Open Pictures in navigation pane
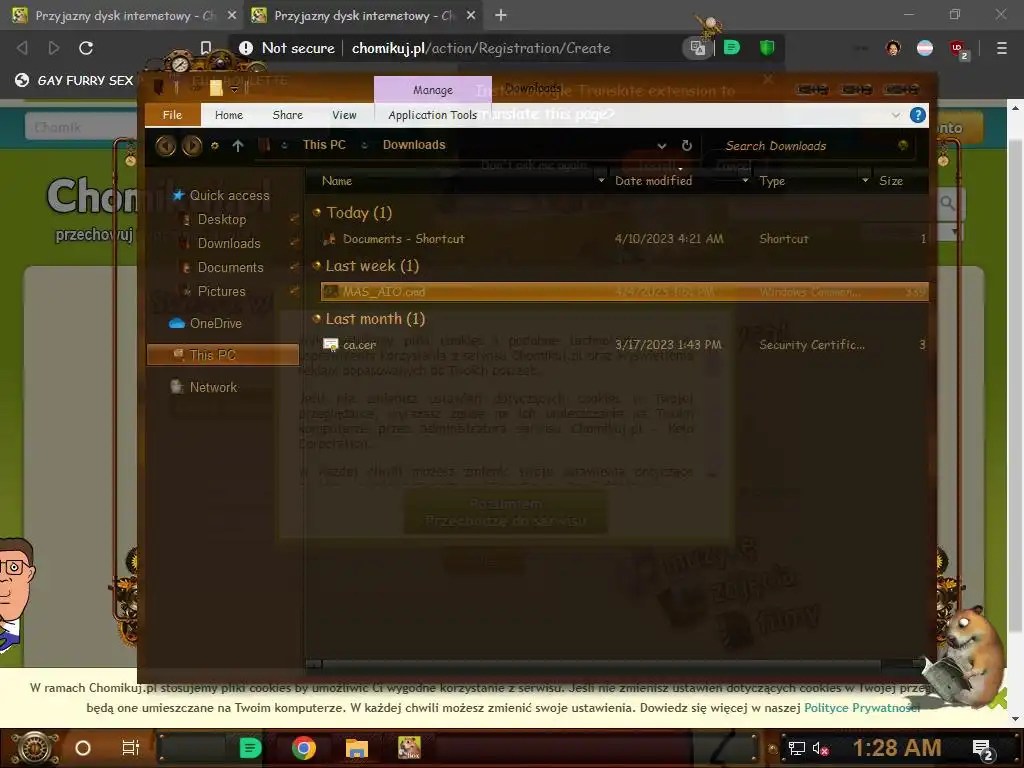Screen dimensions: 1024x768 point(222,291)
